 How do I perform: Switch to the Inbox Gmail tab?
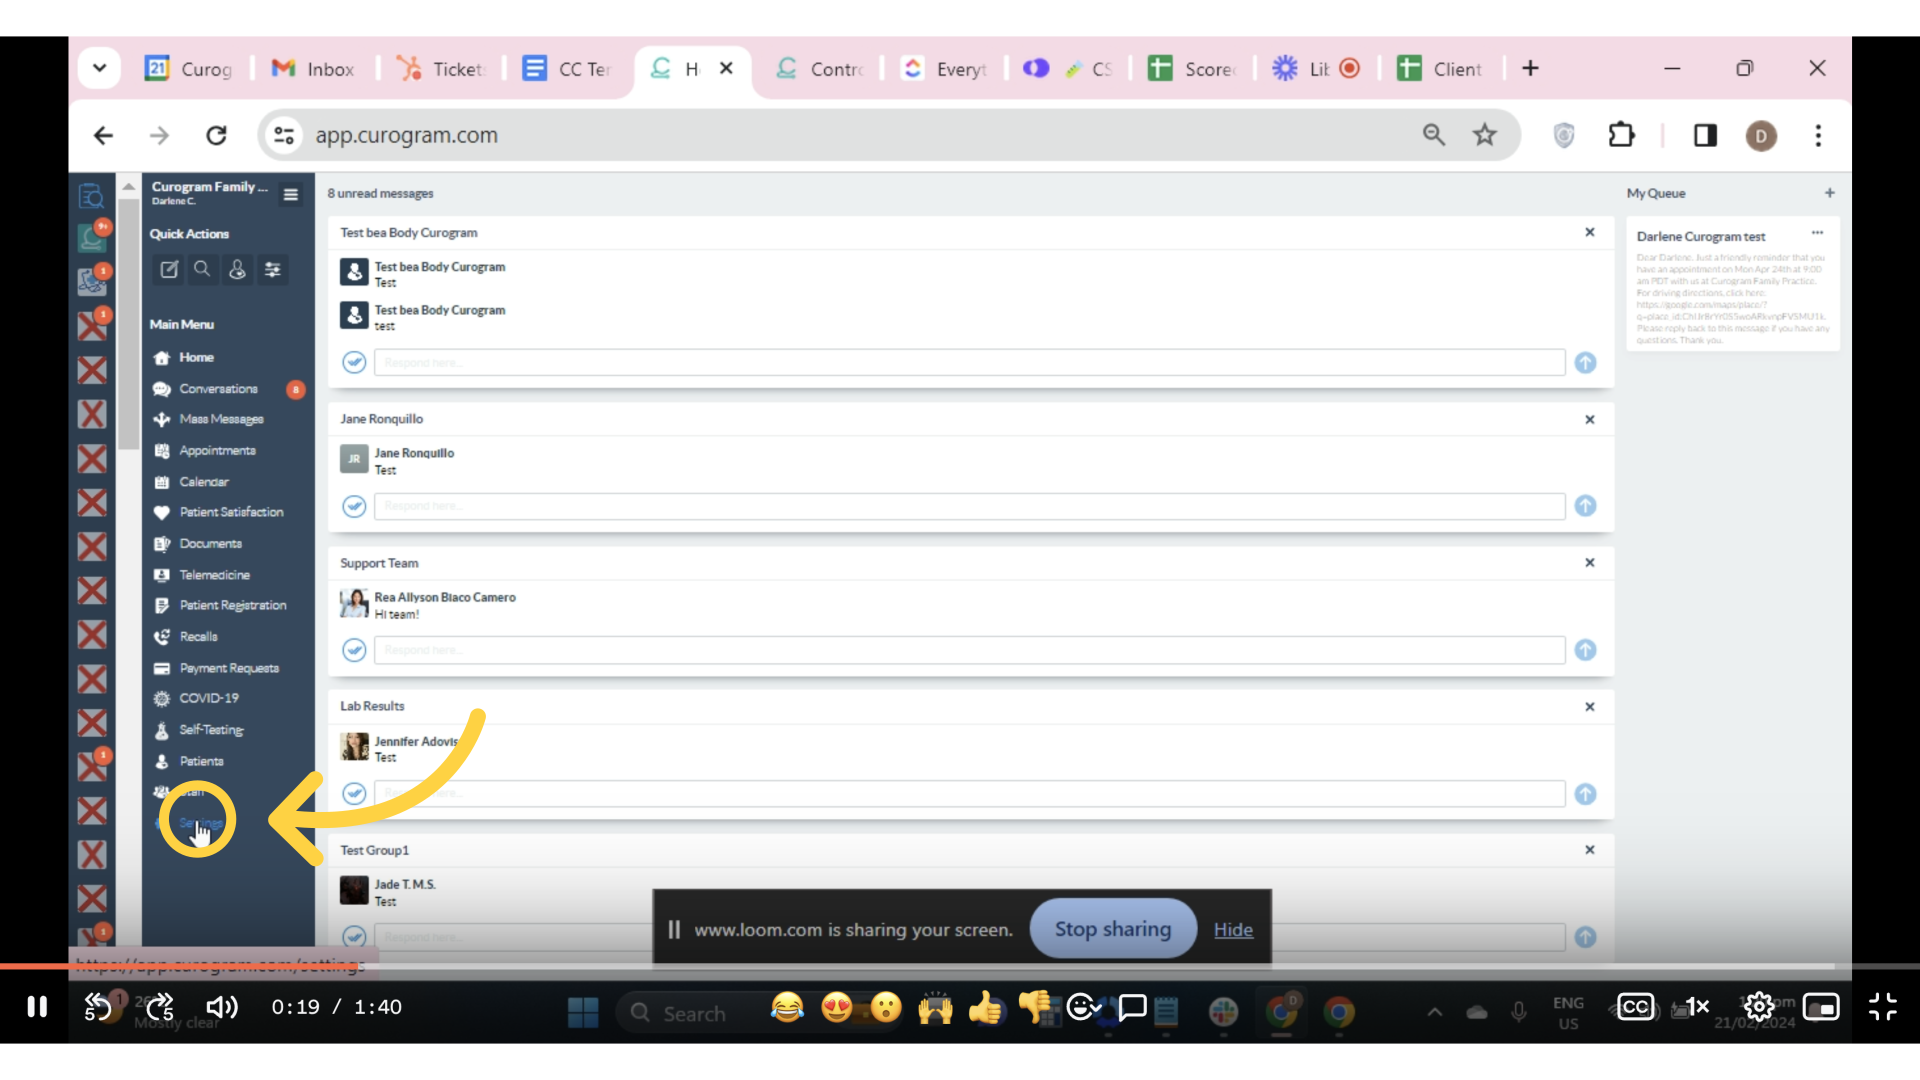(x=314, y=68)
